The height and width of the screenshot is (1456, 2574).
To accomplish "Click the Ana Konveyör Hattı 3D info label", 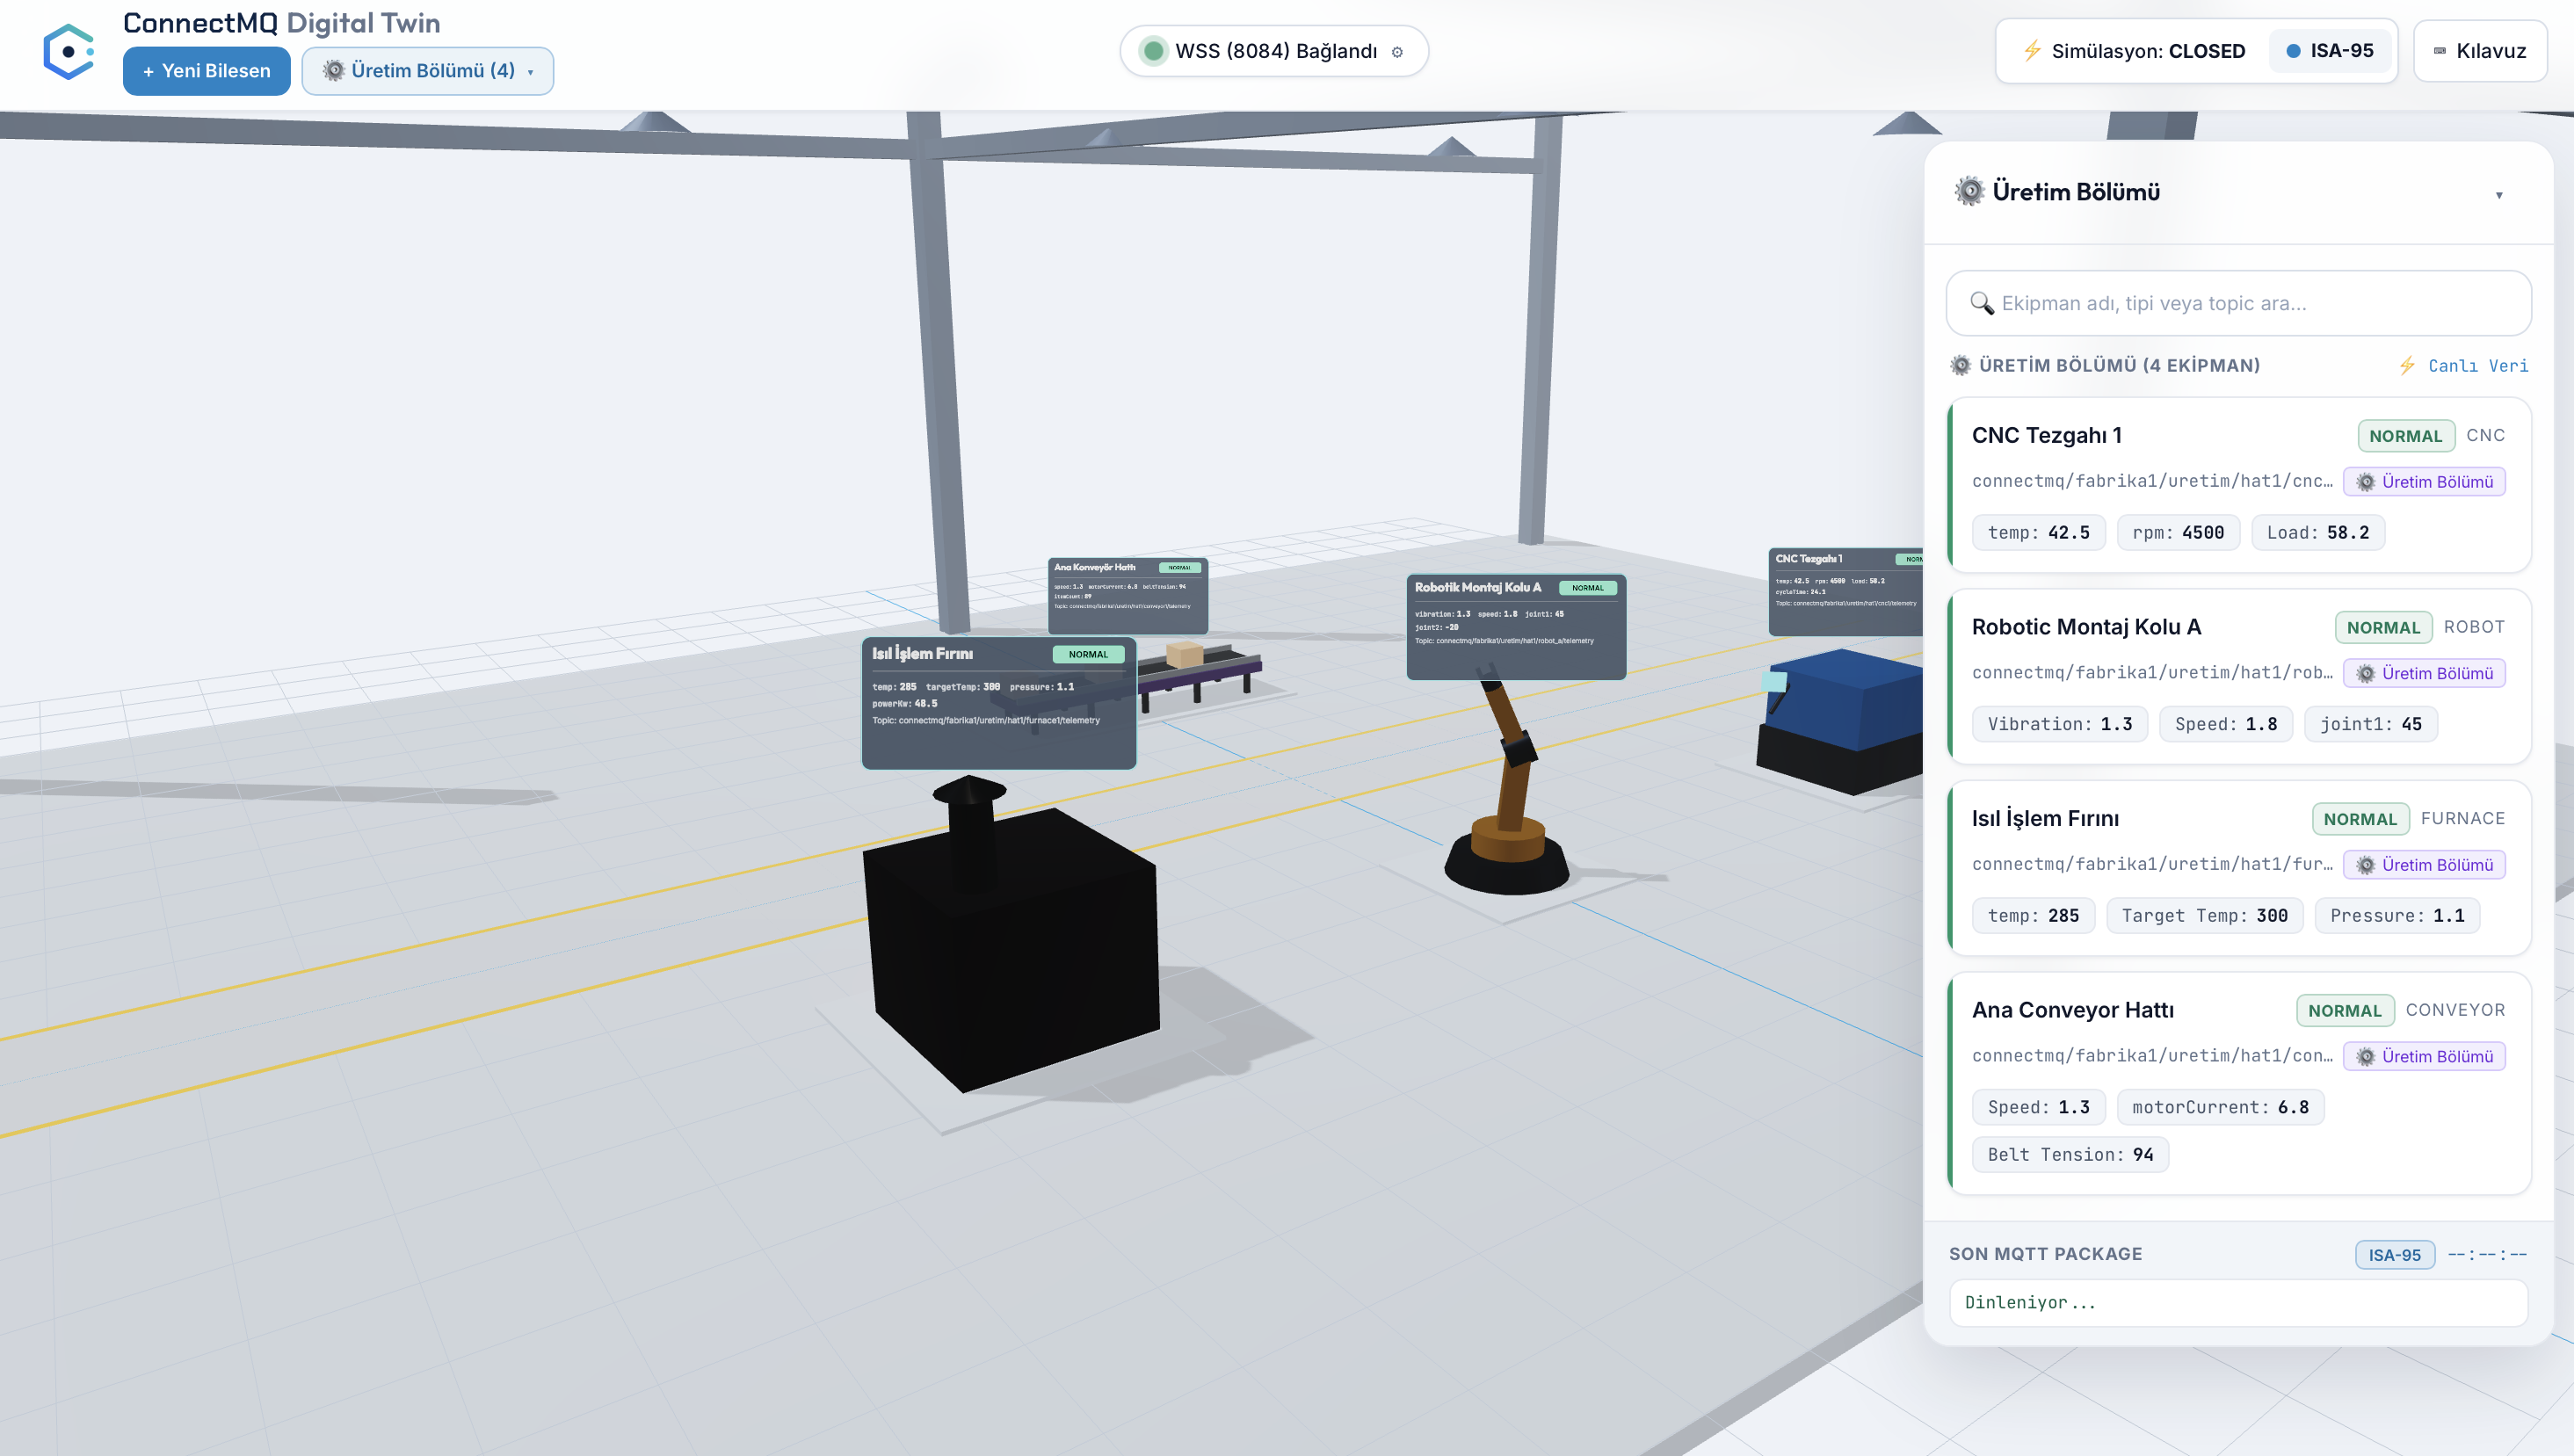I will pos(1127,596).
